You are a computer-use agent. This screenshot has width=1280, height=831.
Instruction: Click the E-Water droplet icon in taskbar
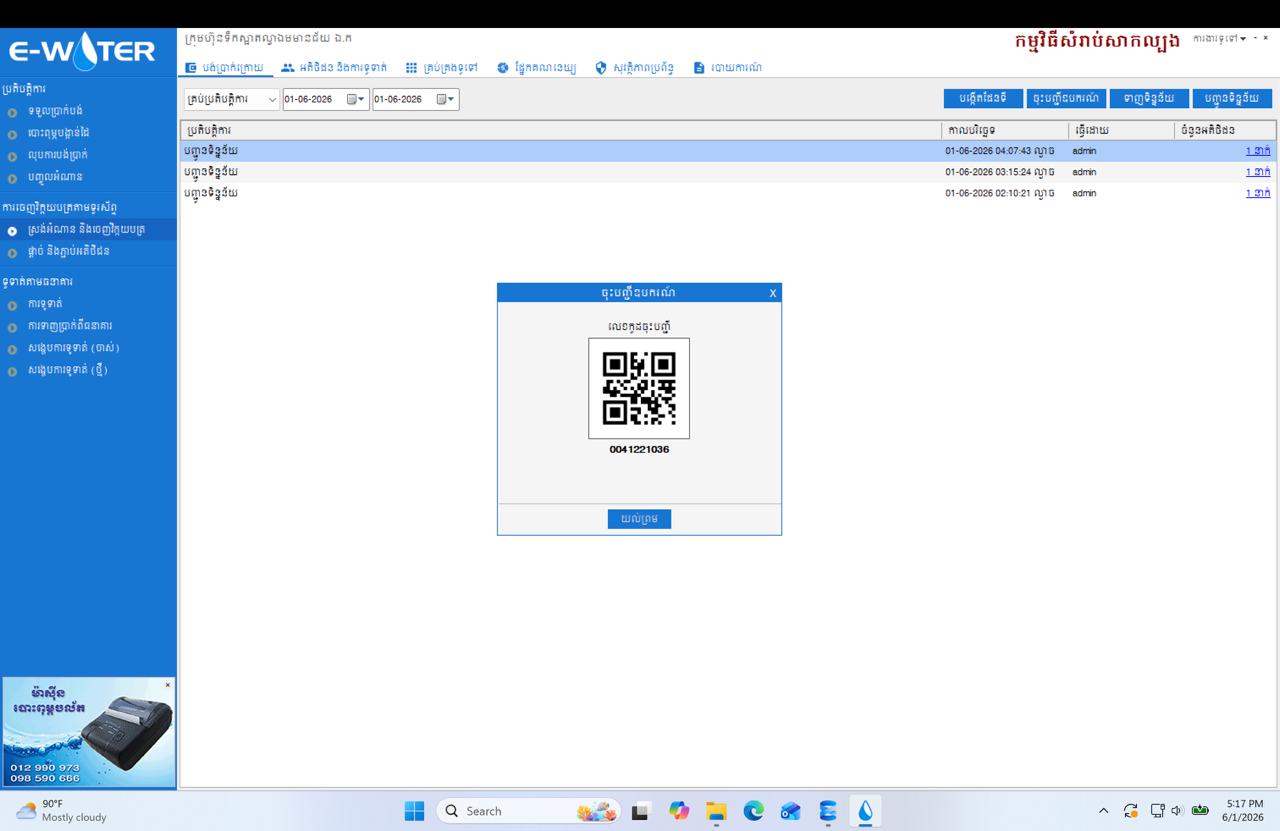[865, 811]
